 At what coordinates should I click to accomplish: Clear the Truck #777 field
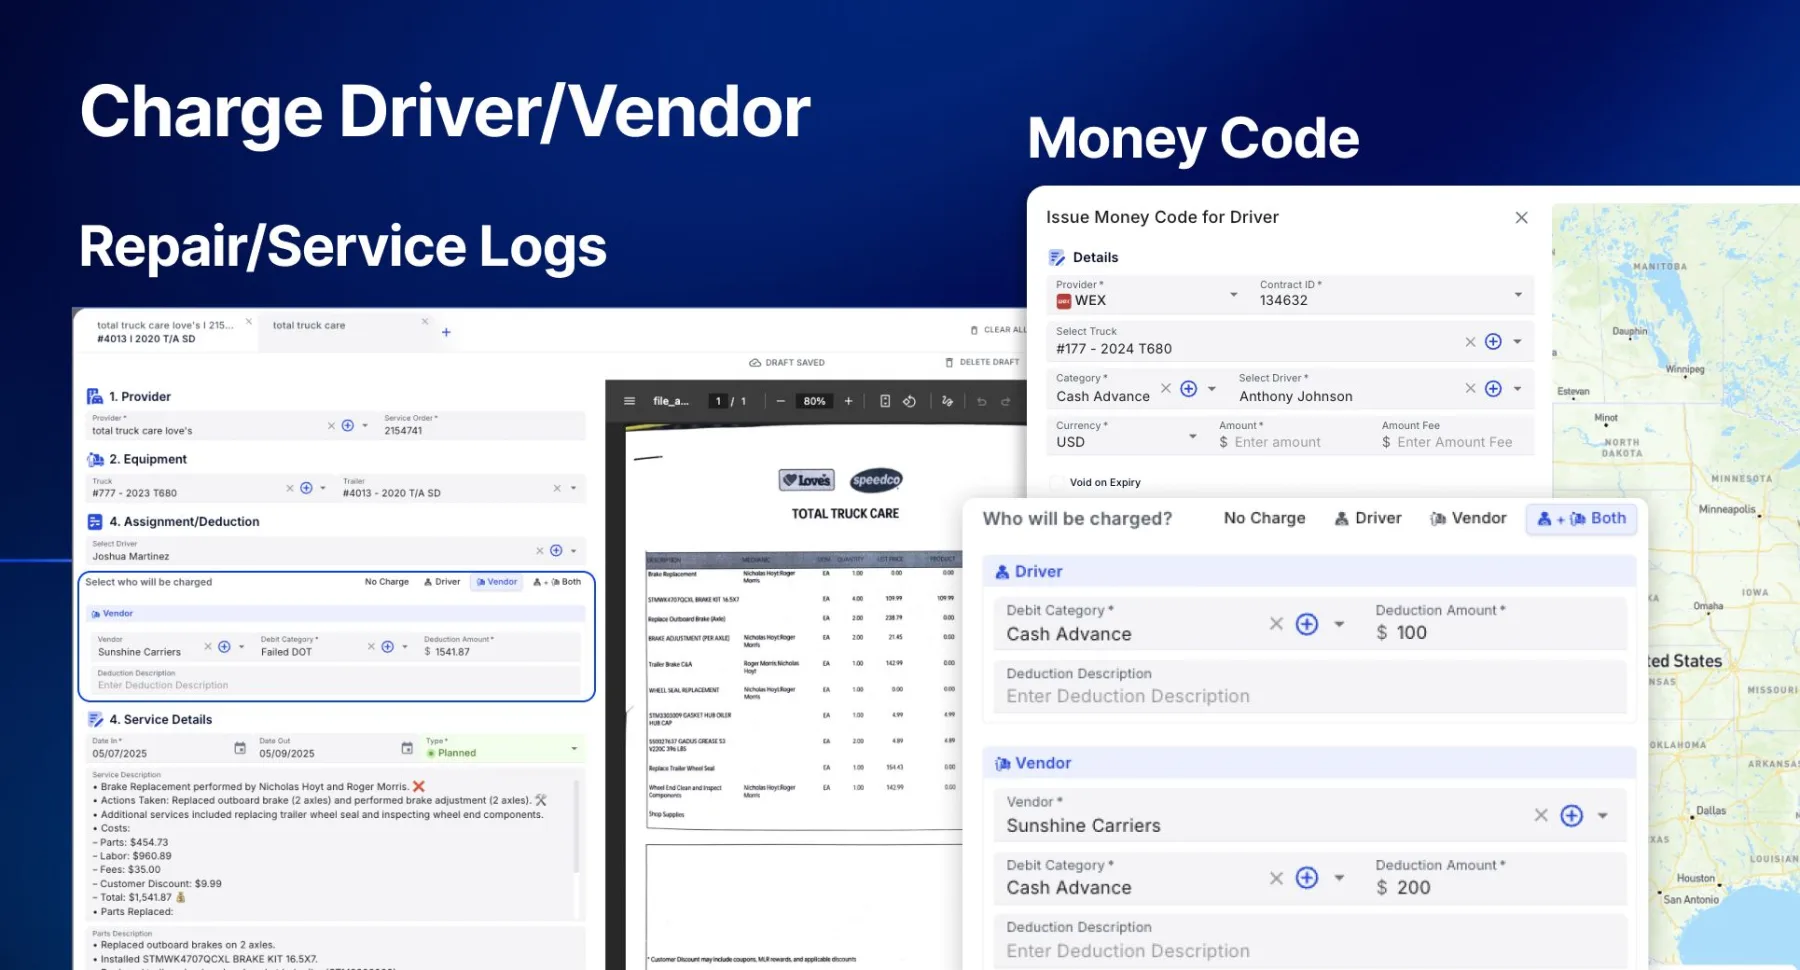(290, 488)
